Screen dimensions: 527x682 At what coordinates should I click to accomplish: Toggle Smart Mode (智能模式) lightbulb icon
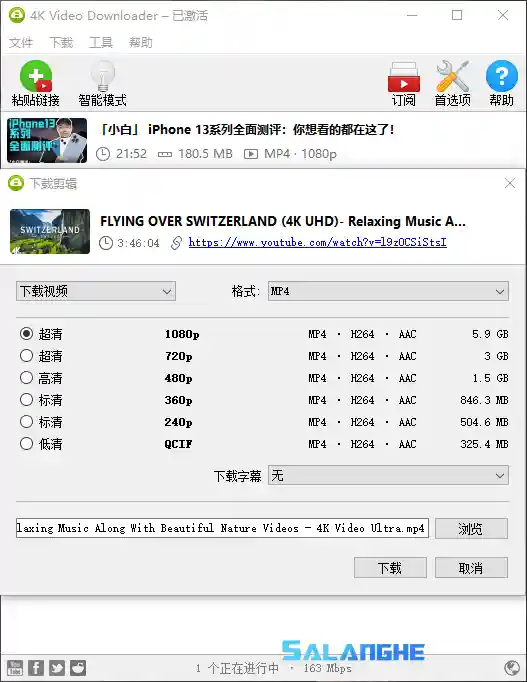pos(103,77)
